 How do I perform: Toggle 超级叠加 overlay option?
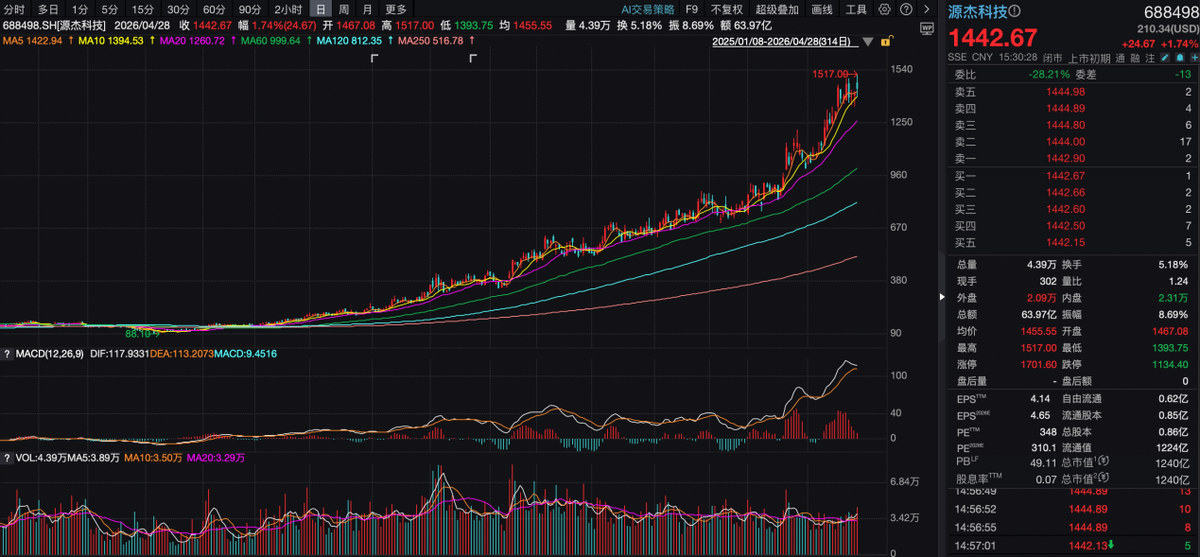[x=776, y=9]
